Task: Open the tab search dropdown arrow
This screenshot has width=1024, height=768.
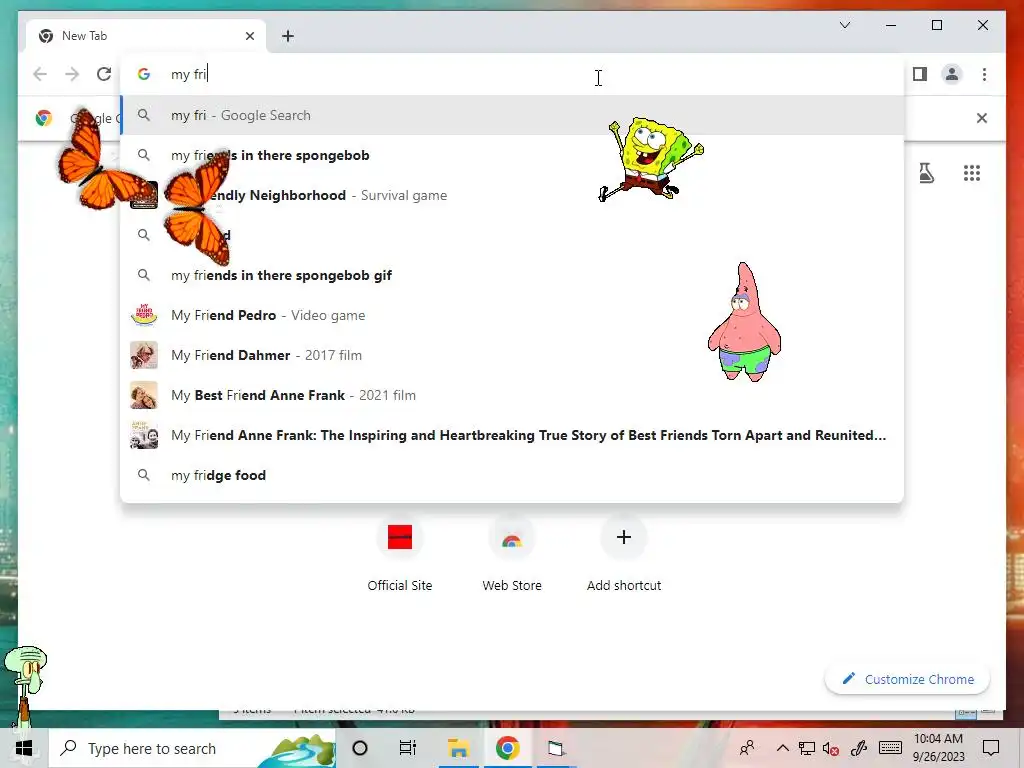Action: pos(844,25)
